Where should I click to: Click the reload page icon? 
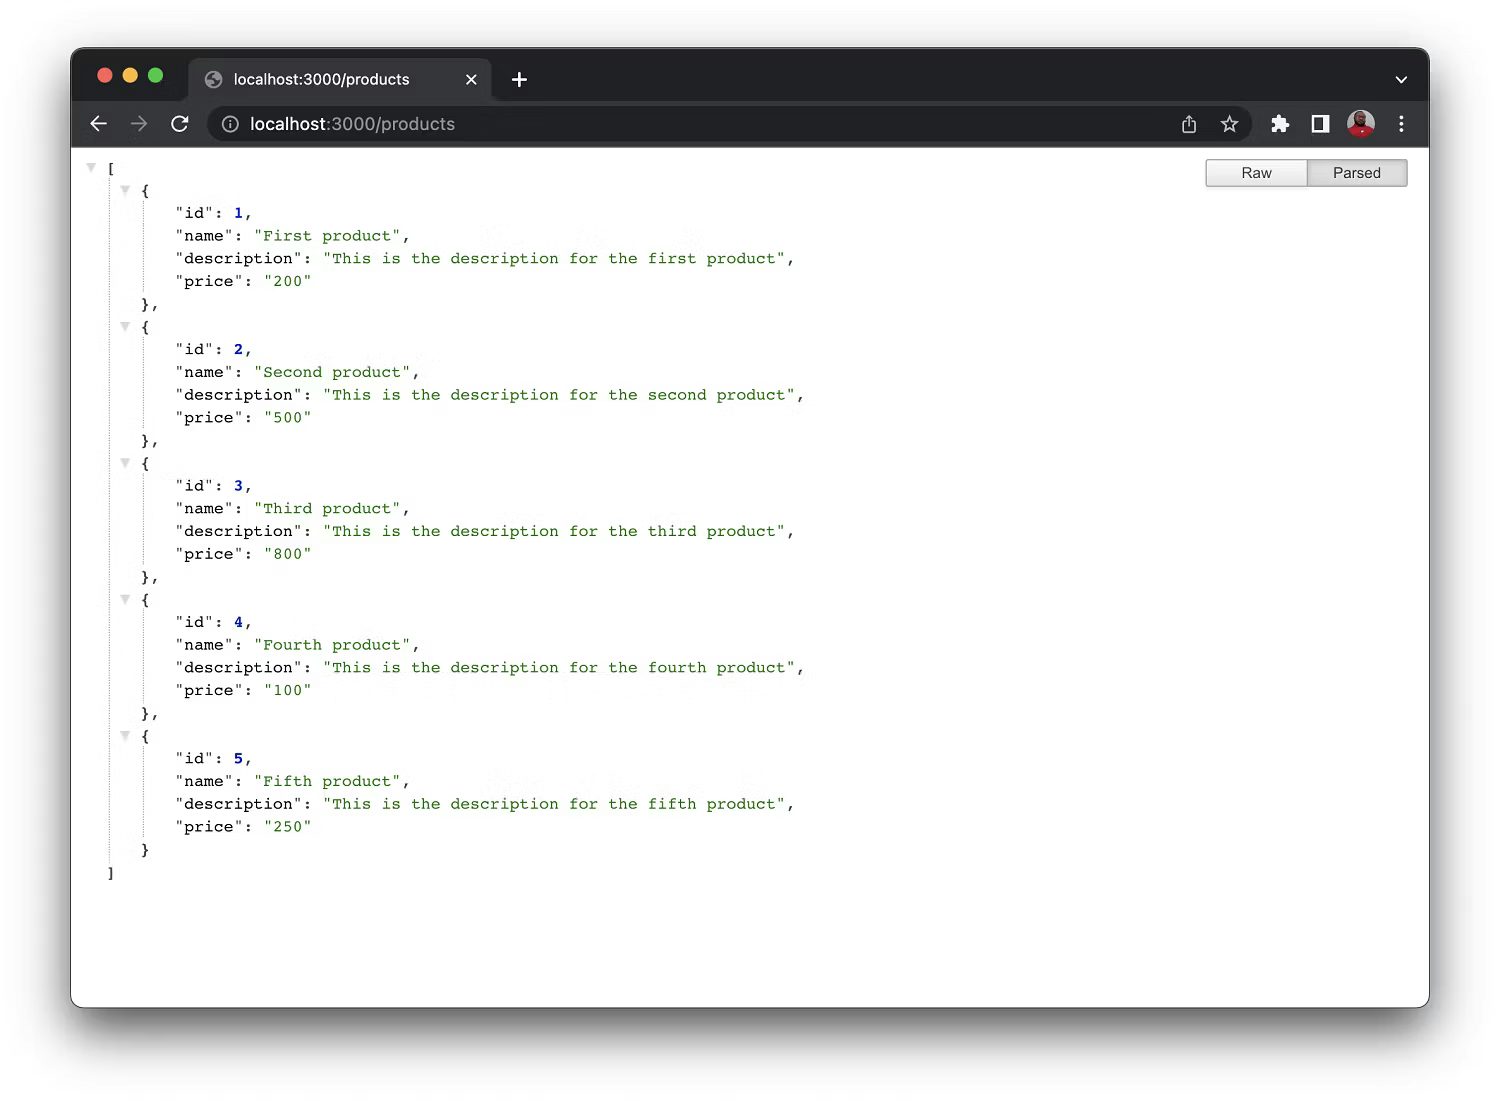(180, 123)
